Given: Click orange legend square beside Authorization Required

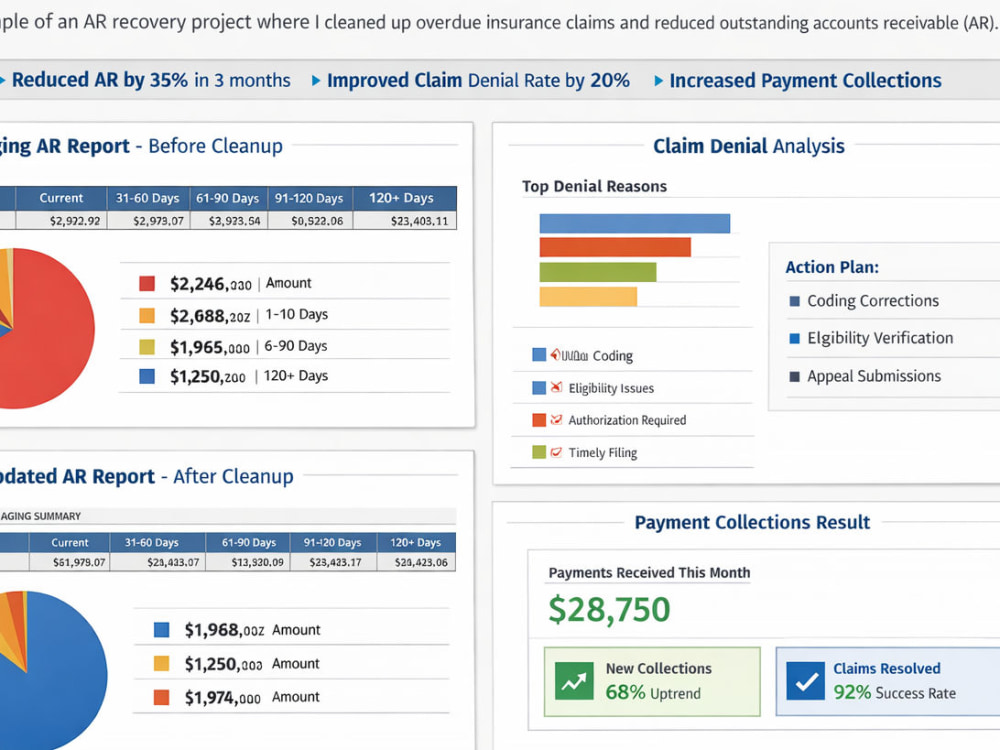Looking at the screenshot, I should 539,420.
